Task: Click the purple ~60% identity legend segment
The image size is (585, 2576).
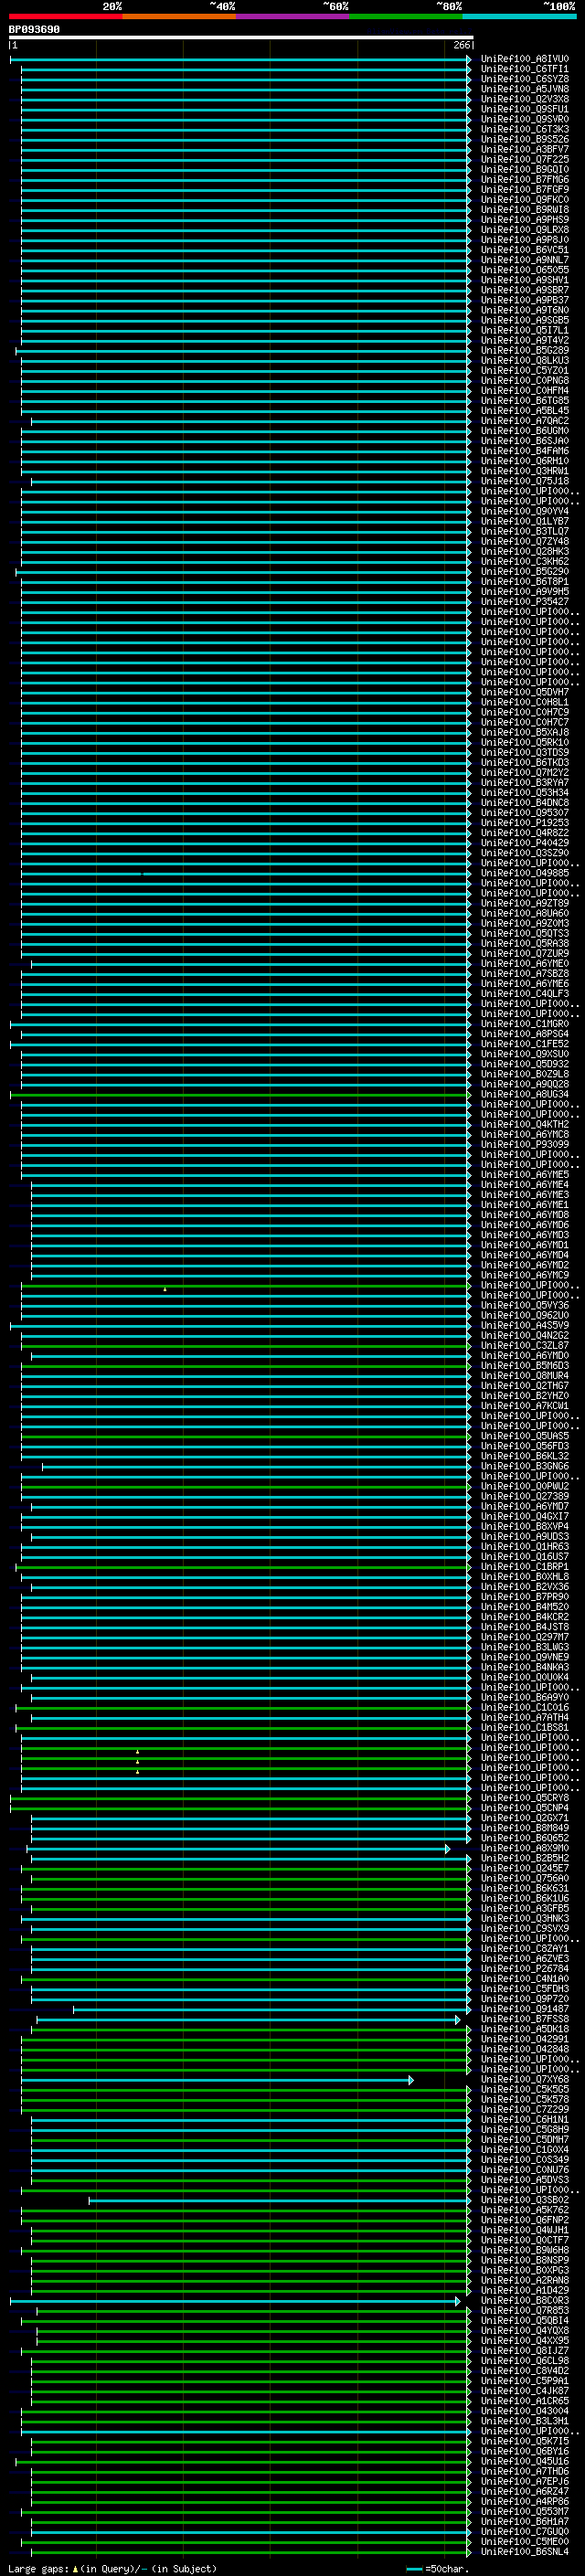Action: (293, 16)
